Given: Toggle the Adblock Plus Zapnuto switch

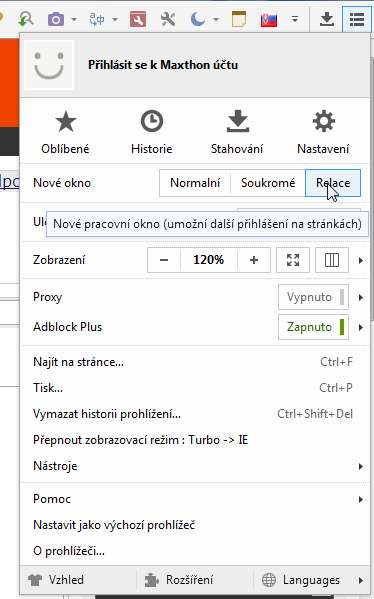Looking at the screenshot, I should 313,327.
